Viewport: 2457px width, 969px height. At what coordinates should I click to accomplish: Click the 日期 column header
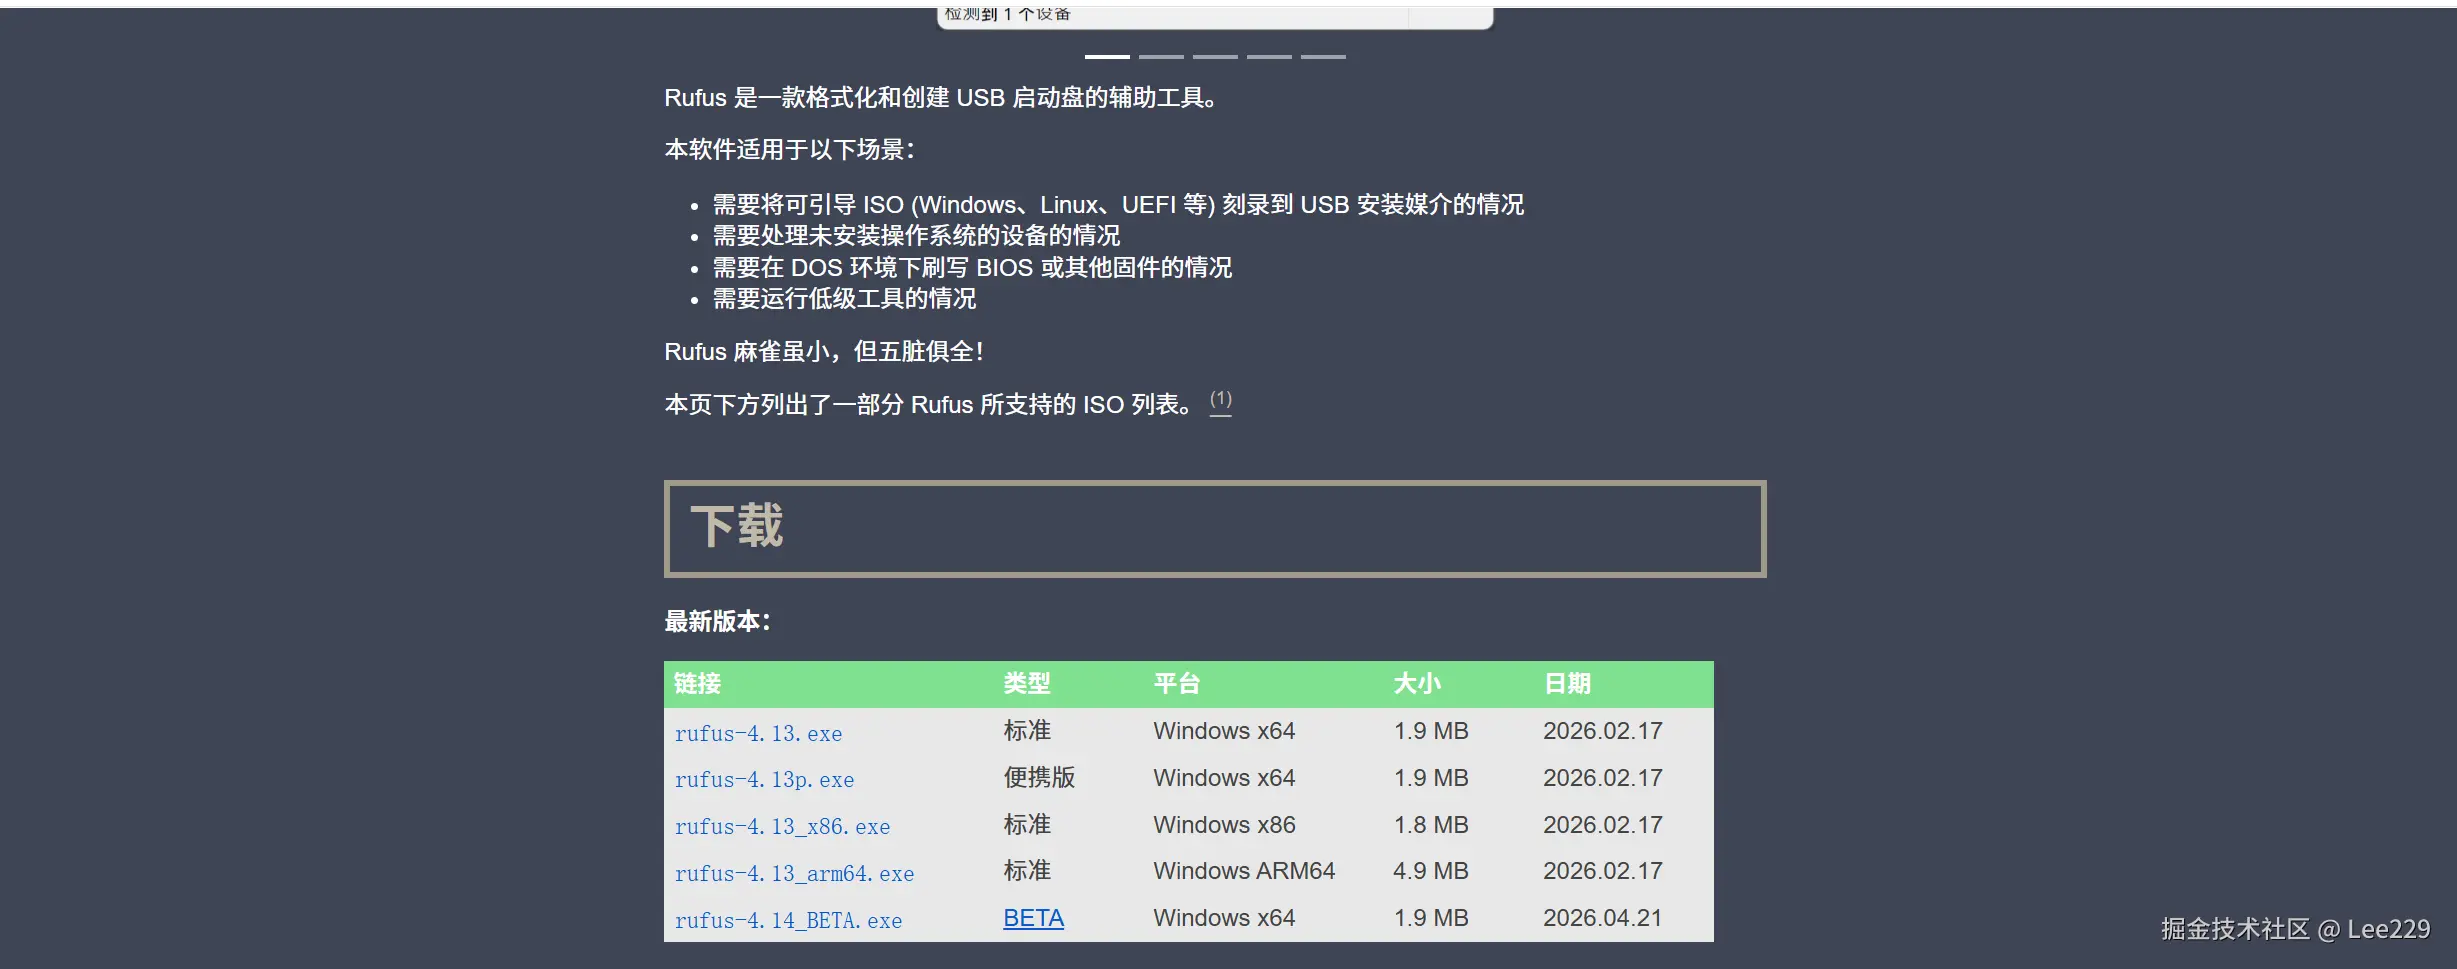1567,684
